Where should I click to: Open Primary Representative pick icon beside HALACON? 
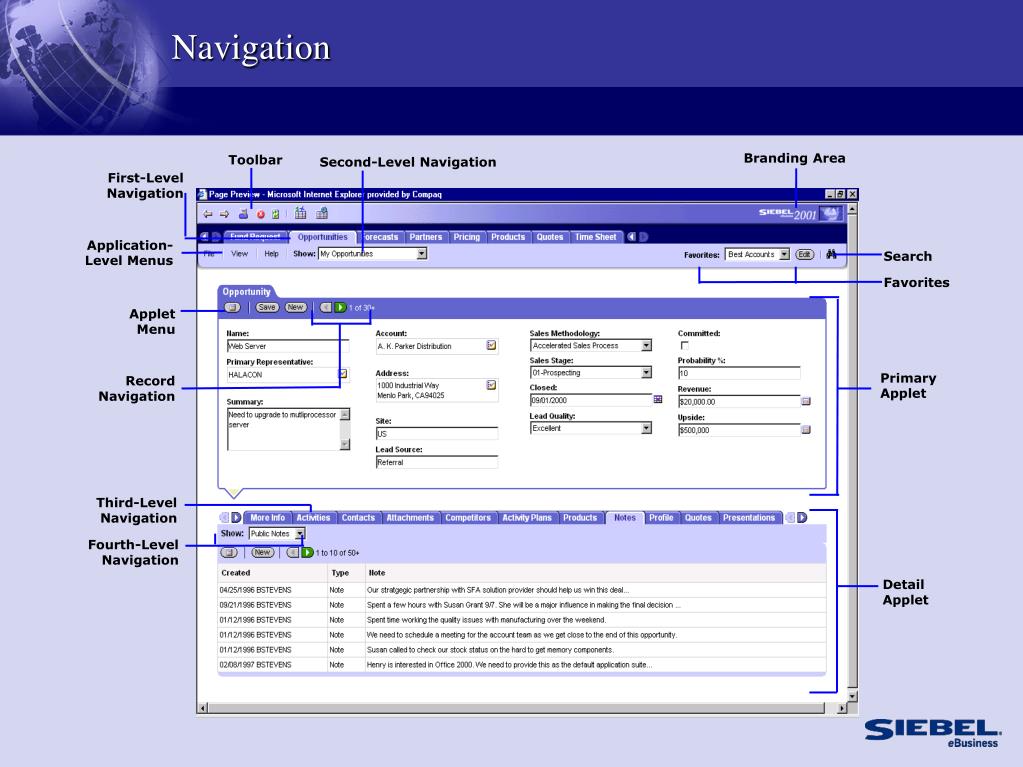pos(343,374)
